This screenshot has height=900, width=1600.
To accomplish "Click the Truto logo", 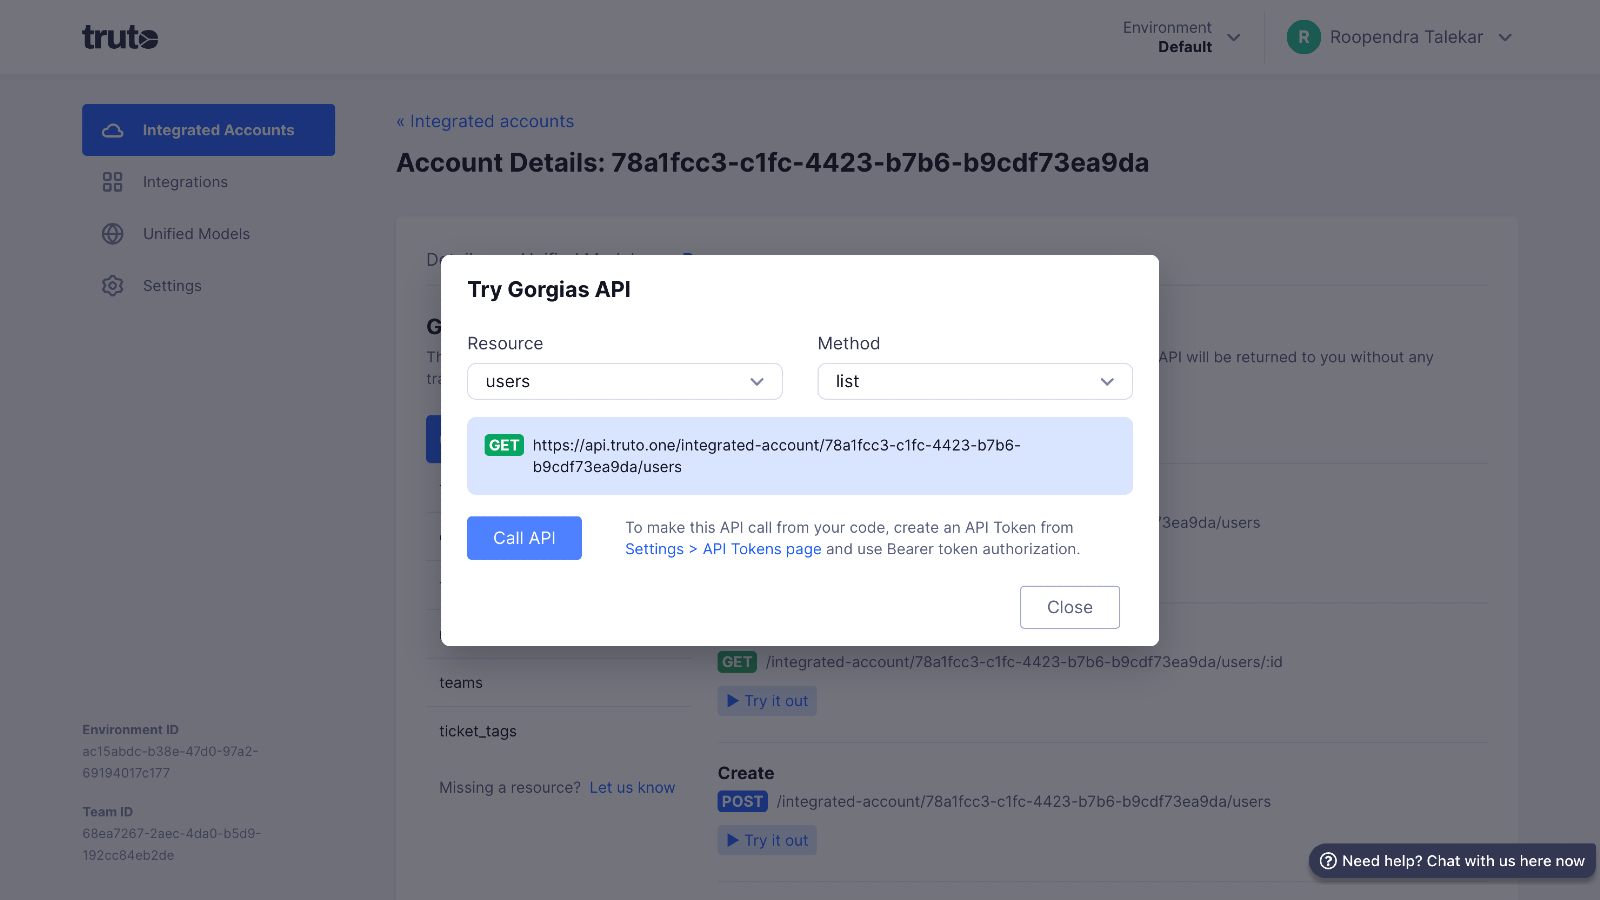I will 120,38.
